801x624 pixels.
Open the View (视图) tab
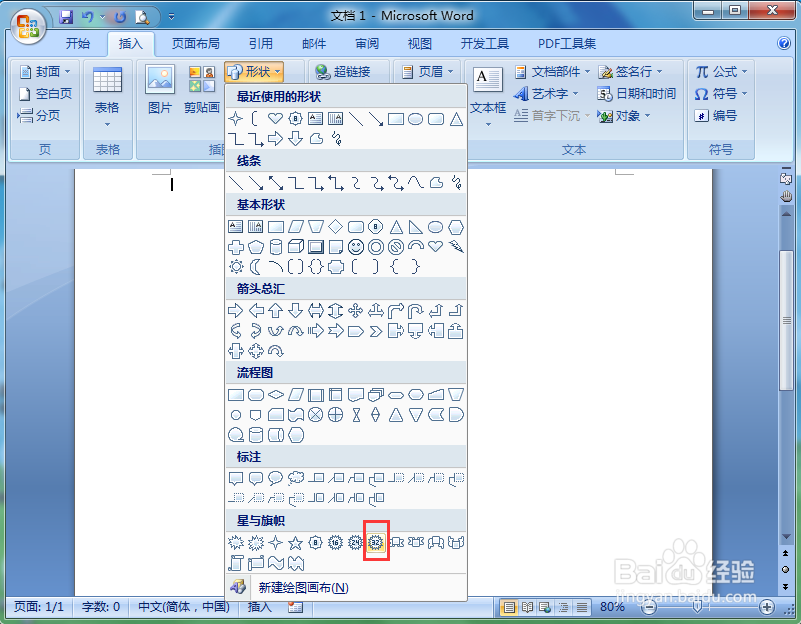[x=419, y=44]
